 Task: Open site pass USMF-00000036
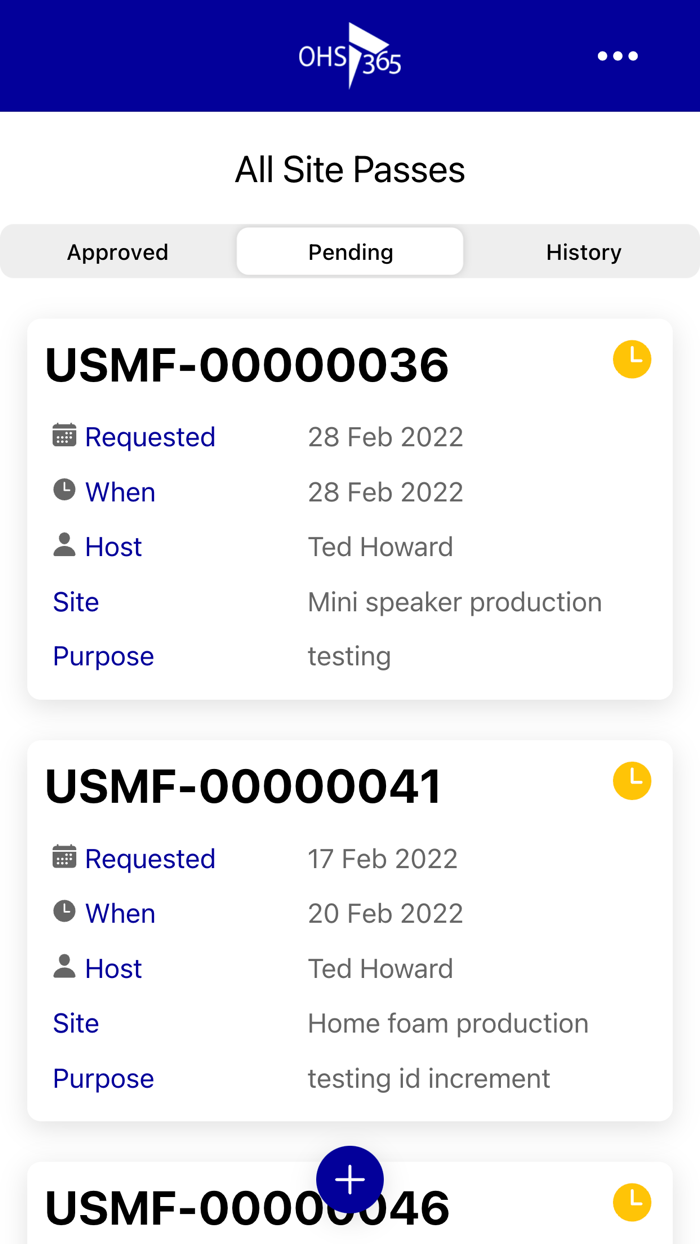247,365
